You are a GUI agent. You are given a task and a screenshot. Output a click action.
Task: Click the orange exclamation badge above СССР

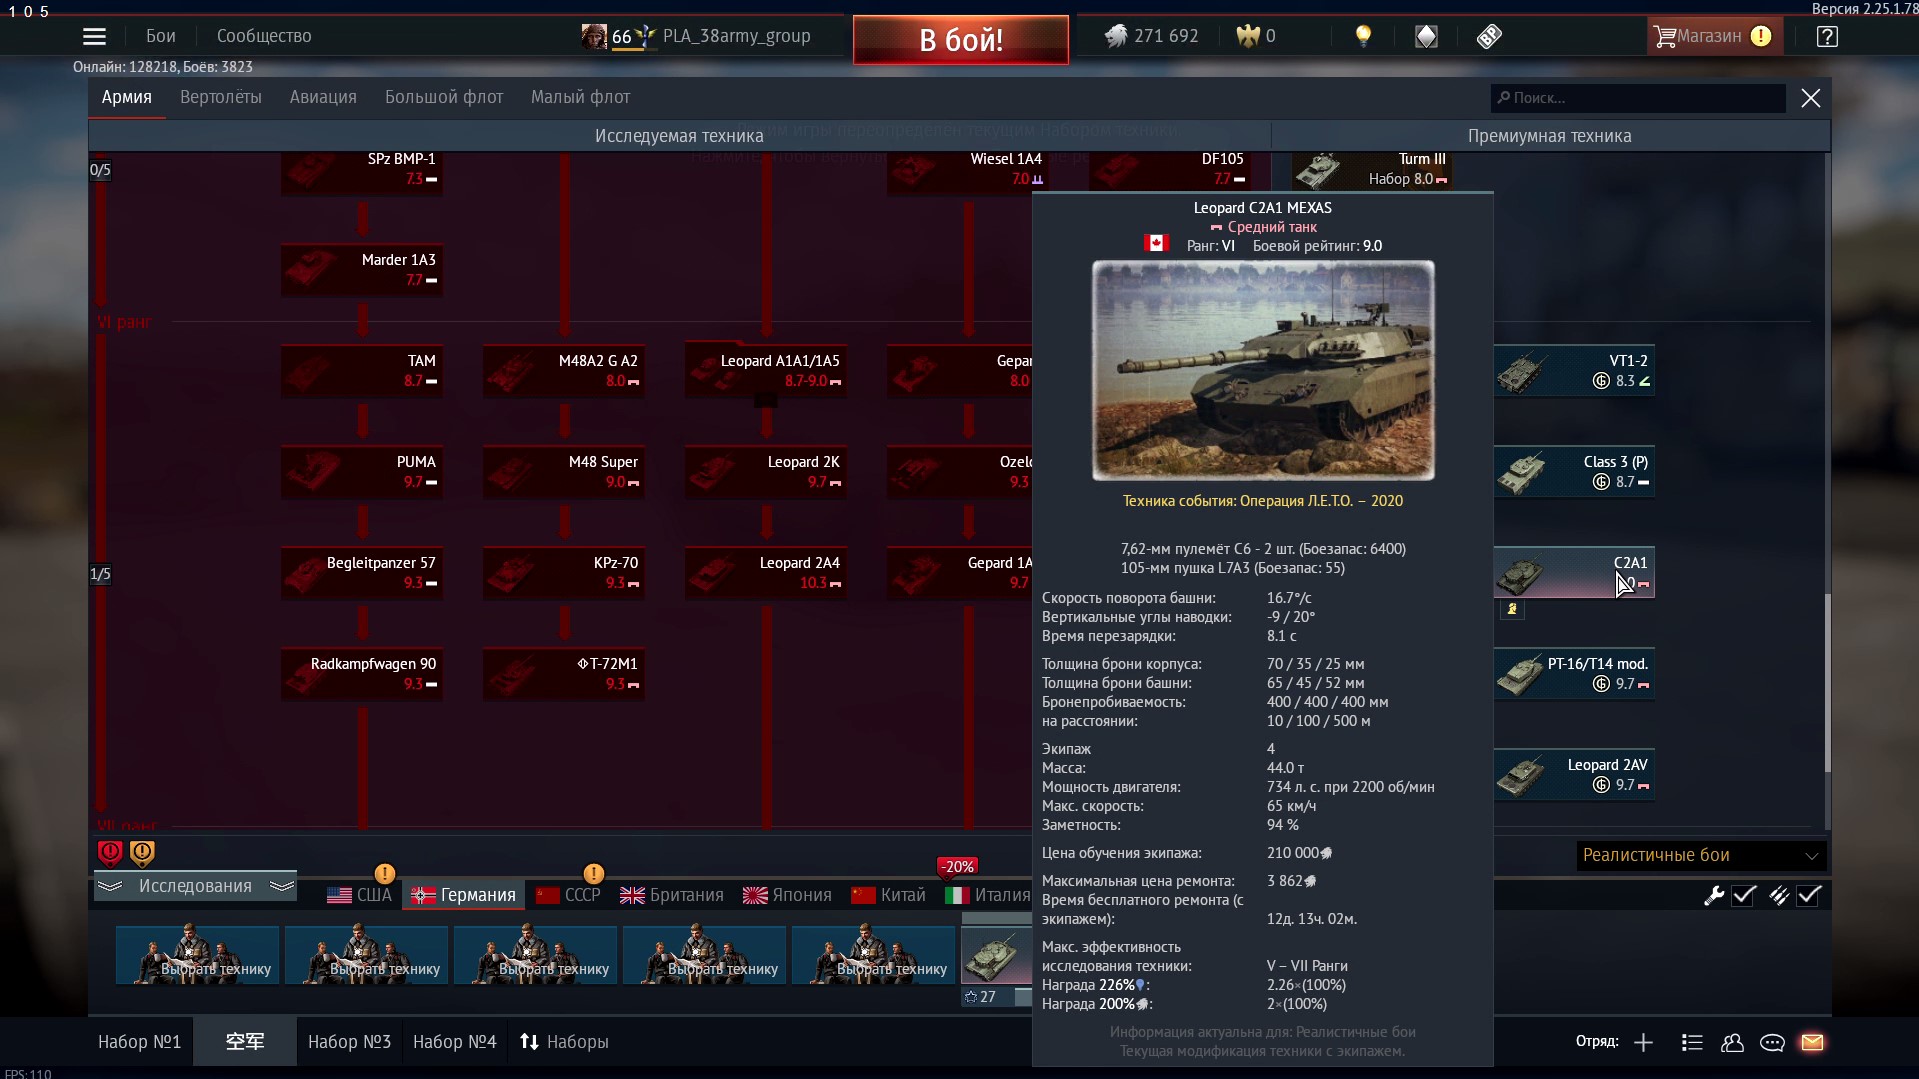tap(593, 873)
